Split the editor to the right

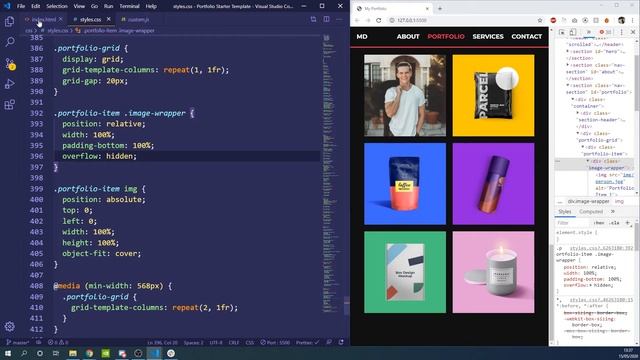click(x=327, y=19)
